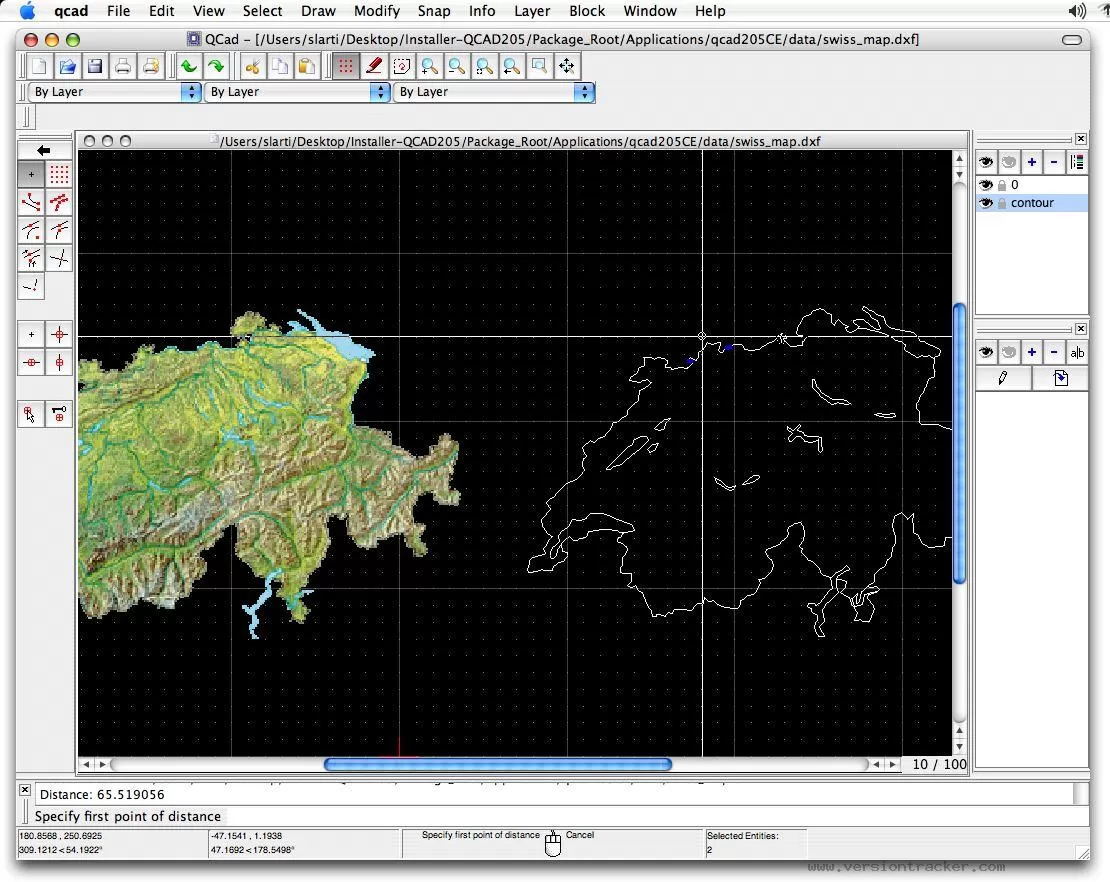Redo using the green forward arrow

[x=216, y=67]
